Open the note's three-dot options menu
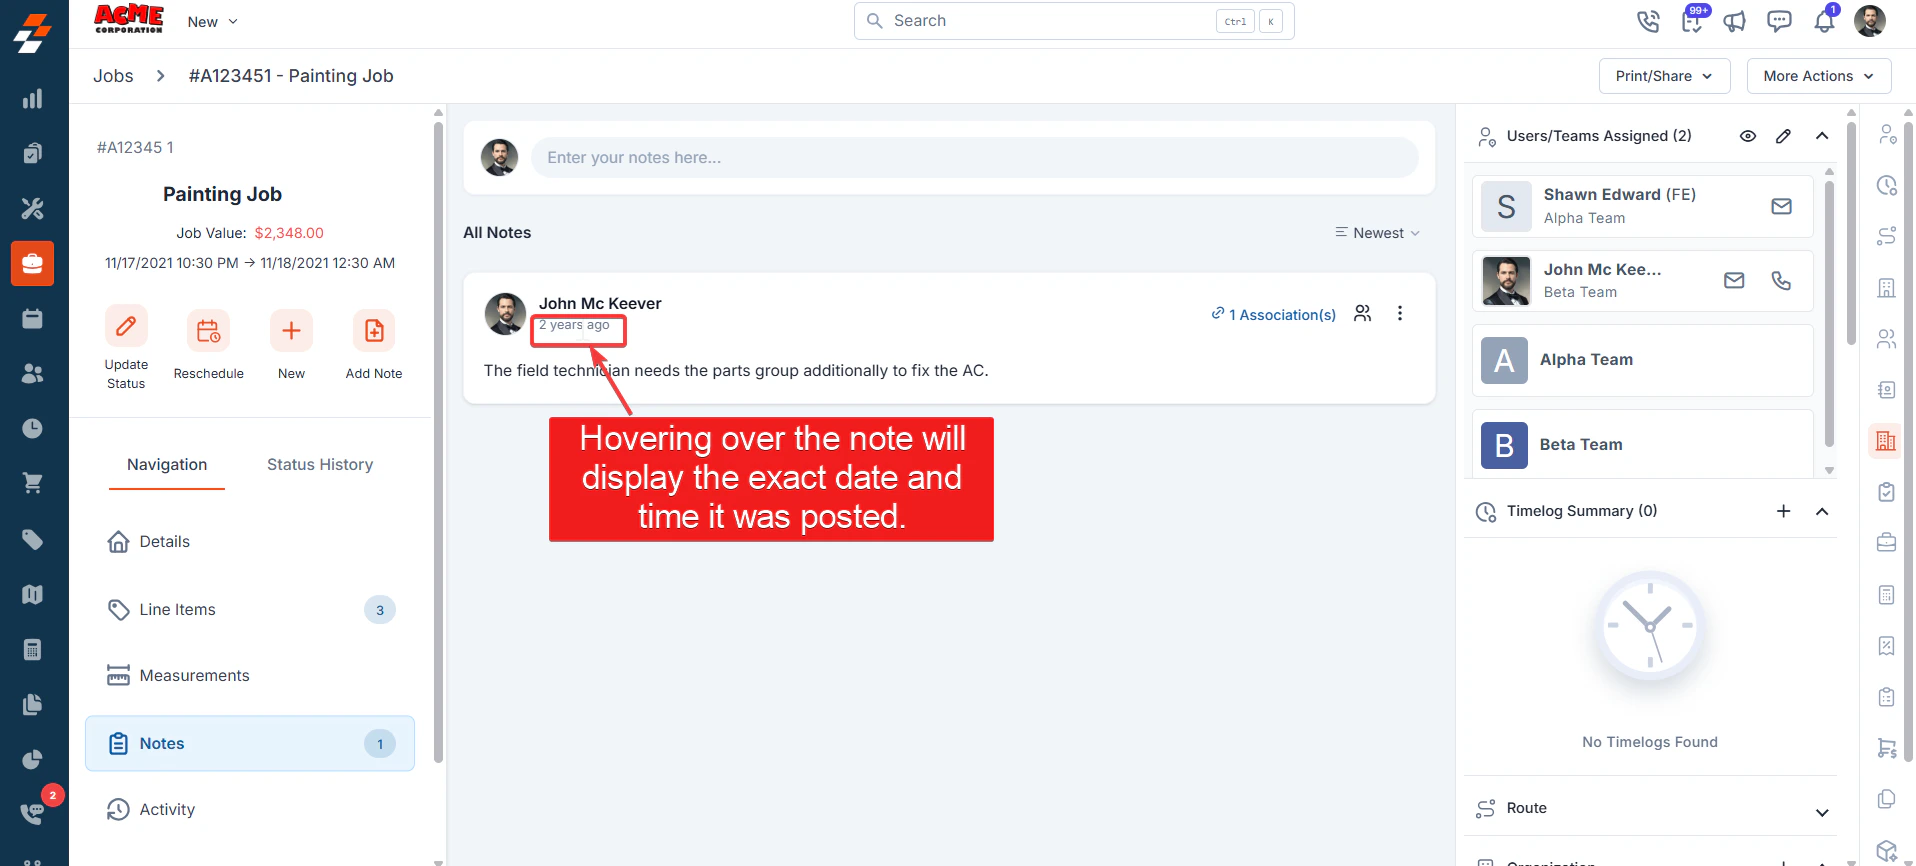The width and height of the screenshot is (1916, 866). [1400, 313]
